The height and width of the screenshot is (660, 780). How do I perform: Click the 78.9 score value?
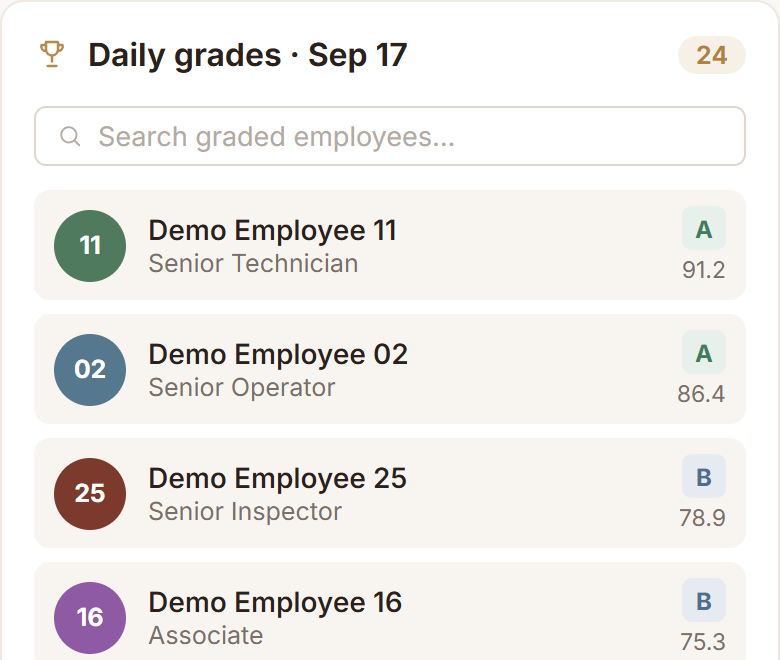point(702,518)
